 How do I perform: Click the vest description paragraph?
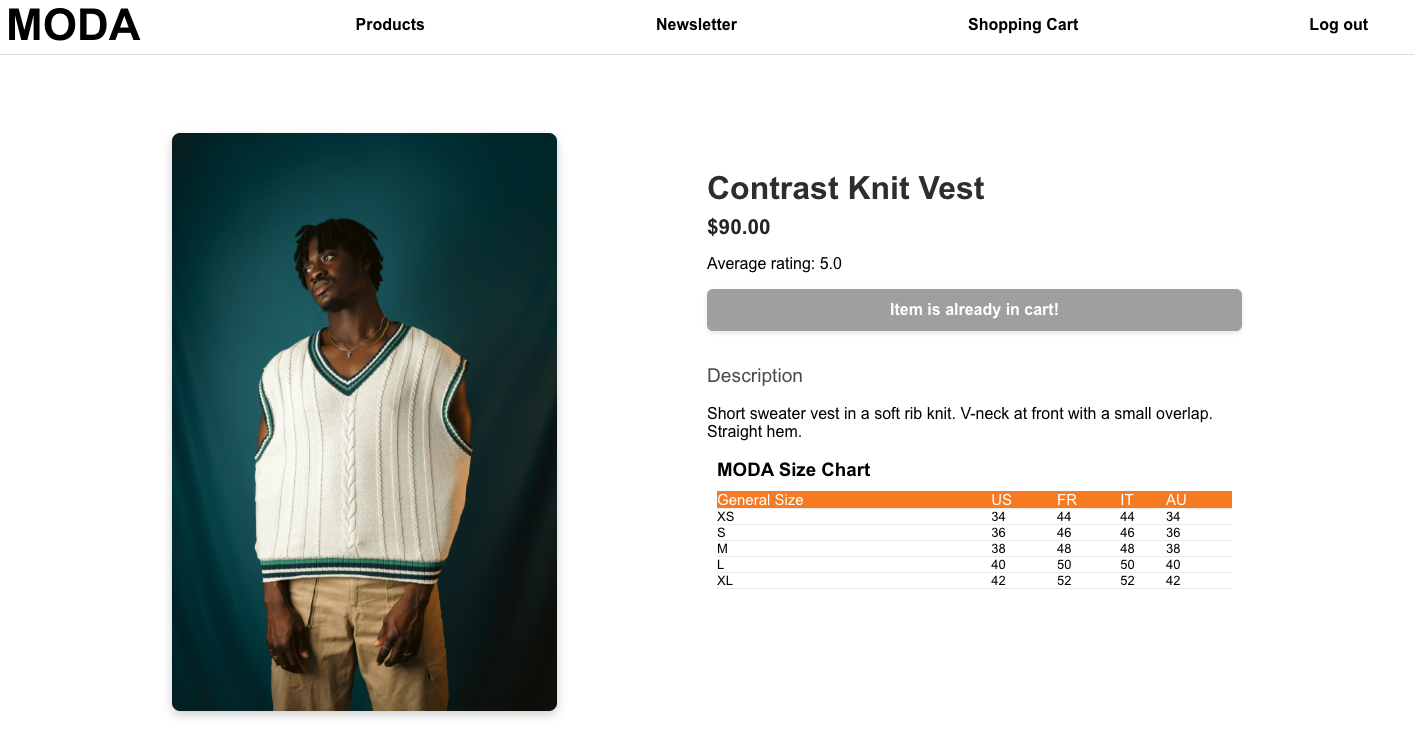pyautogui.click(x=959, y=422)
